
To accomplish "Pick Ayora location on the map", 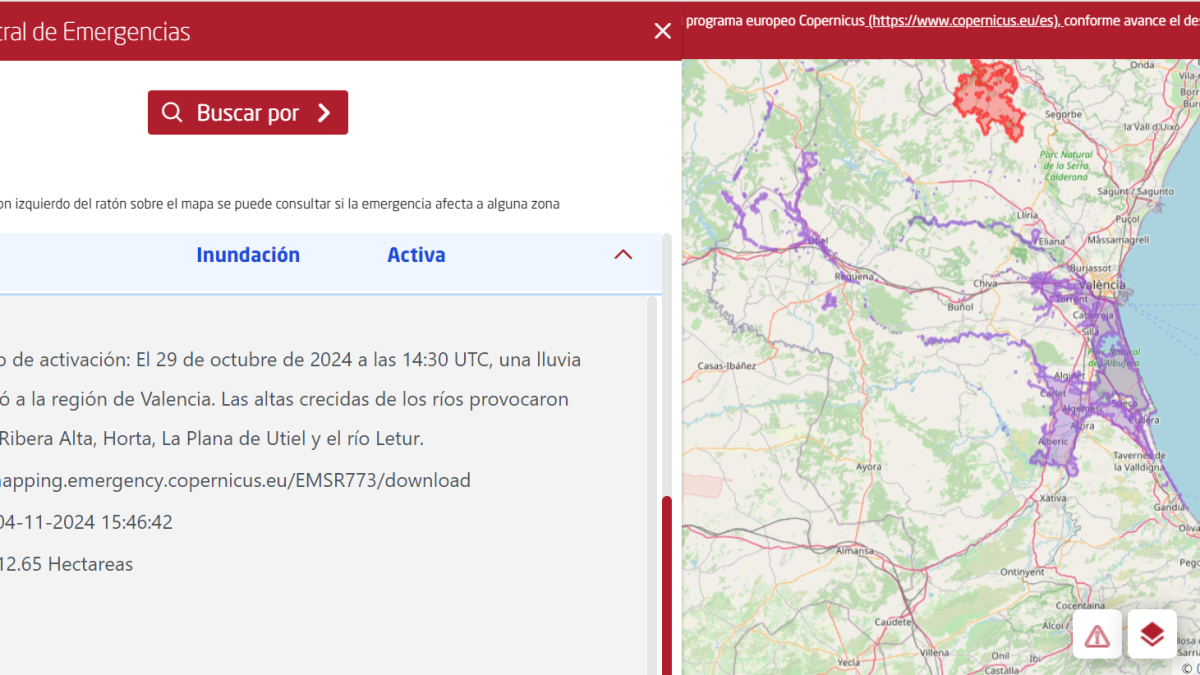I will (868, 467).
